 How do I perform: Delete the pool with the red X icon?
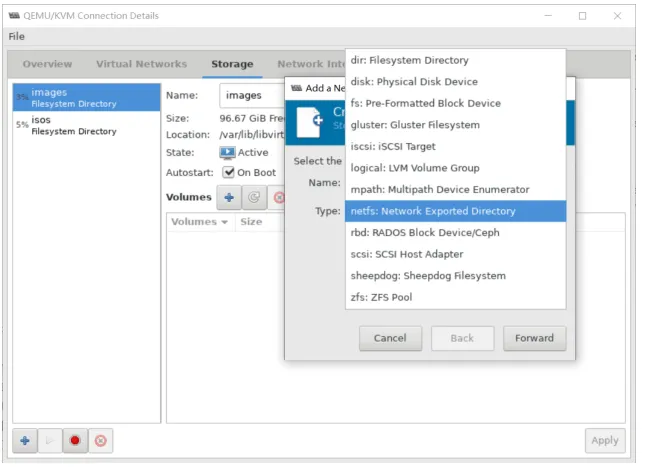pos(100,441)
